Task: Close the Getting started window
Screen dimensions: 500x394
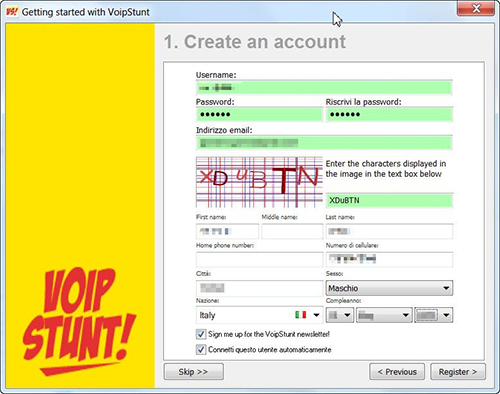Action: click(476, 9)
